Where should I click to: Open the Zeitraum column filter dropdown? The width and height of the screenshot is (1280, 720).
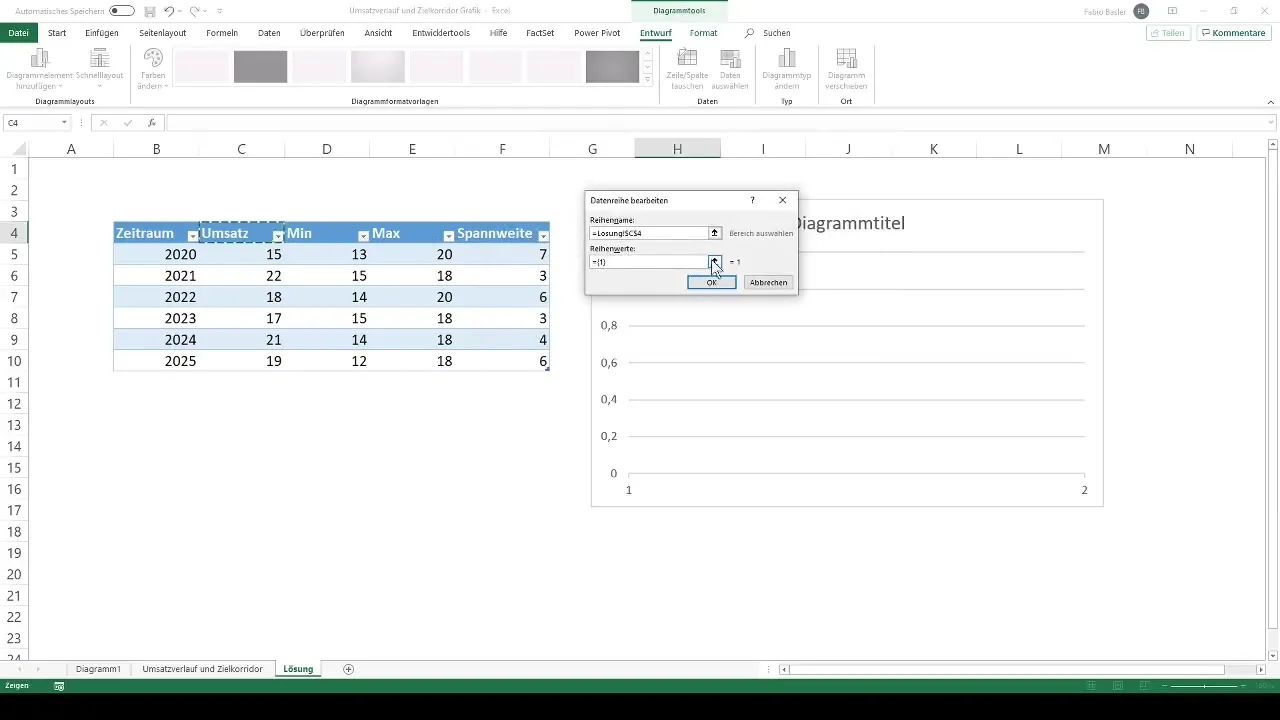(x=193, y=236)
